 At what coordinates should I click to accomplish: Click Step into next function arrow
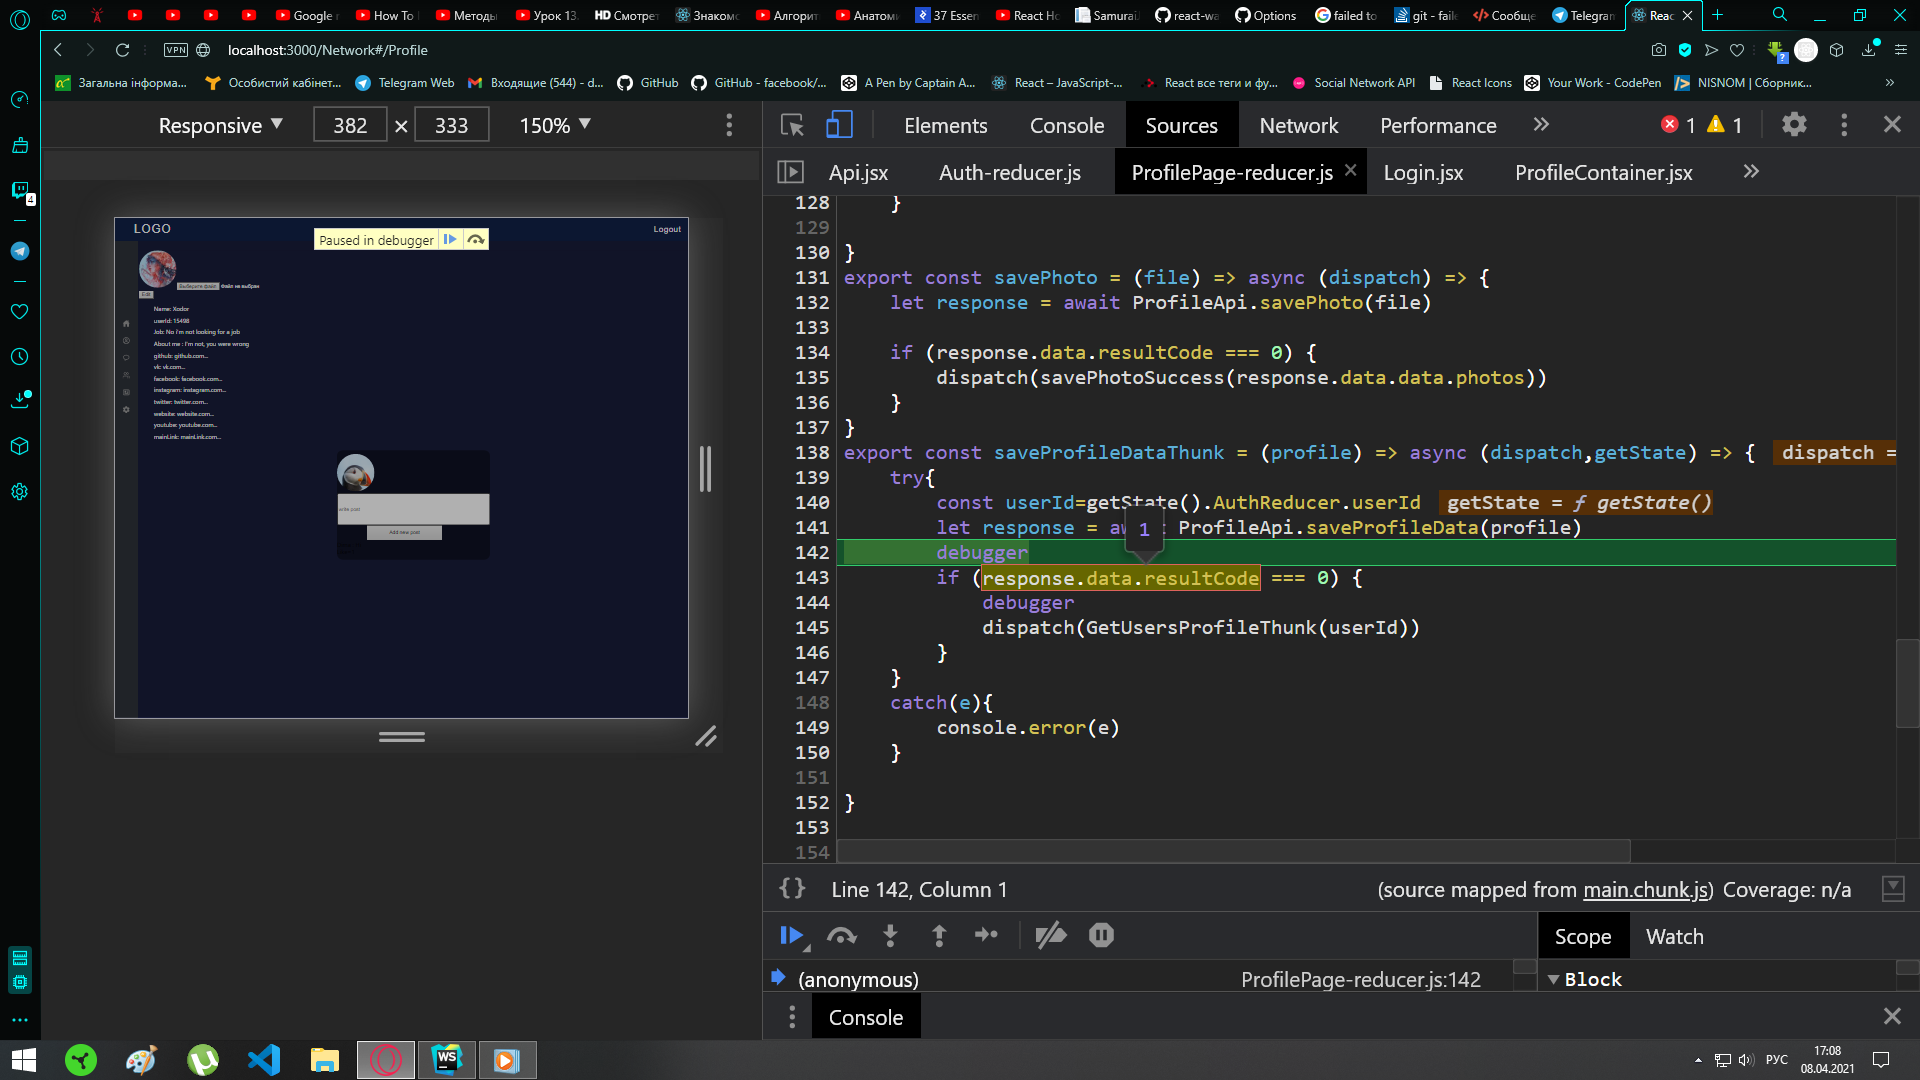890,935
